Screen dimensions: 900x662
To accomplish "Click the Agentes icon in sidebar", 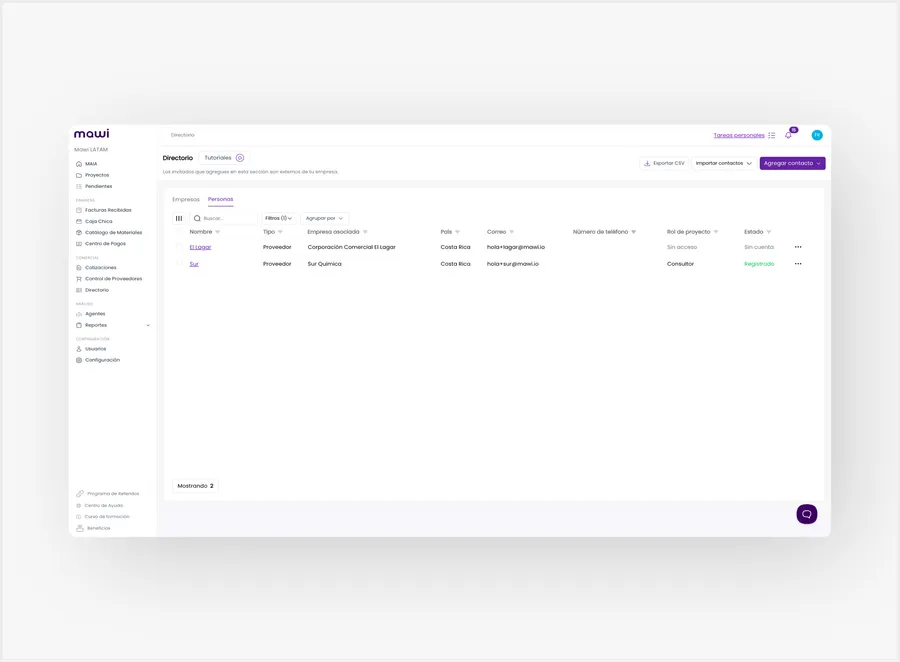I will (x=79, y=314).
